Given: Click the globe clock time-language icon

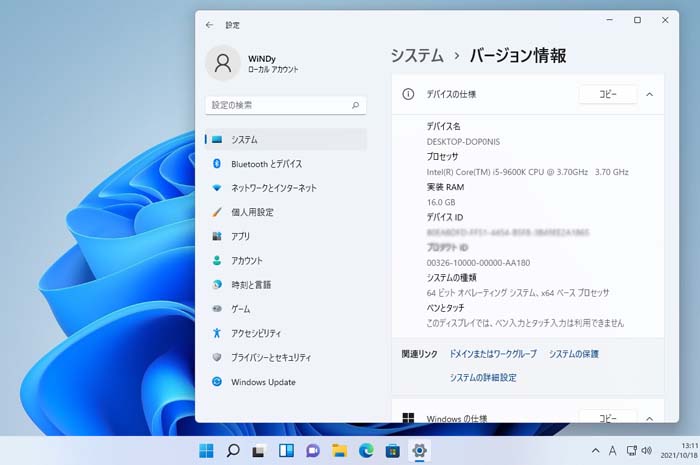Looking at the screenshot, I should click(217, 284).
